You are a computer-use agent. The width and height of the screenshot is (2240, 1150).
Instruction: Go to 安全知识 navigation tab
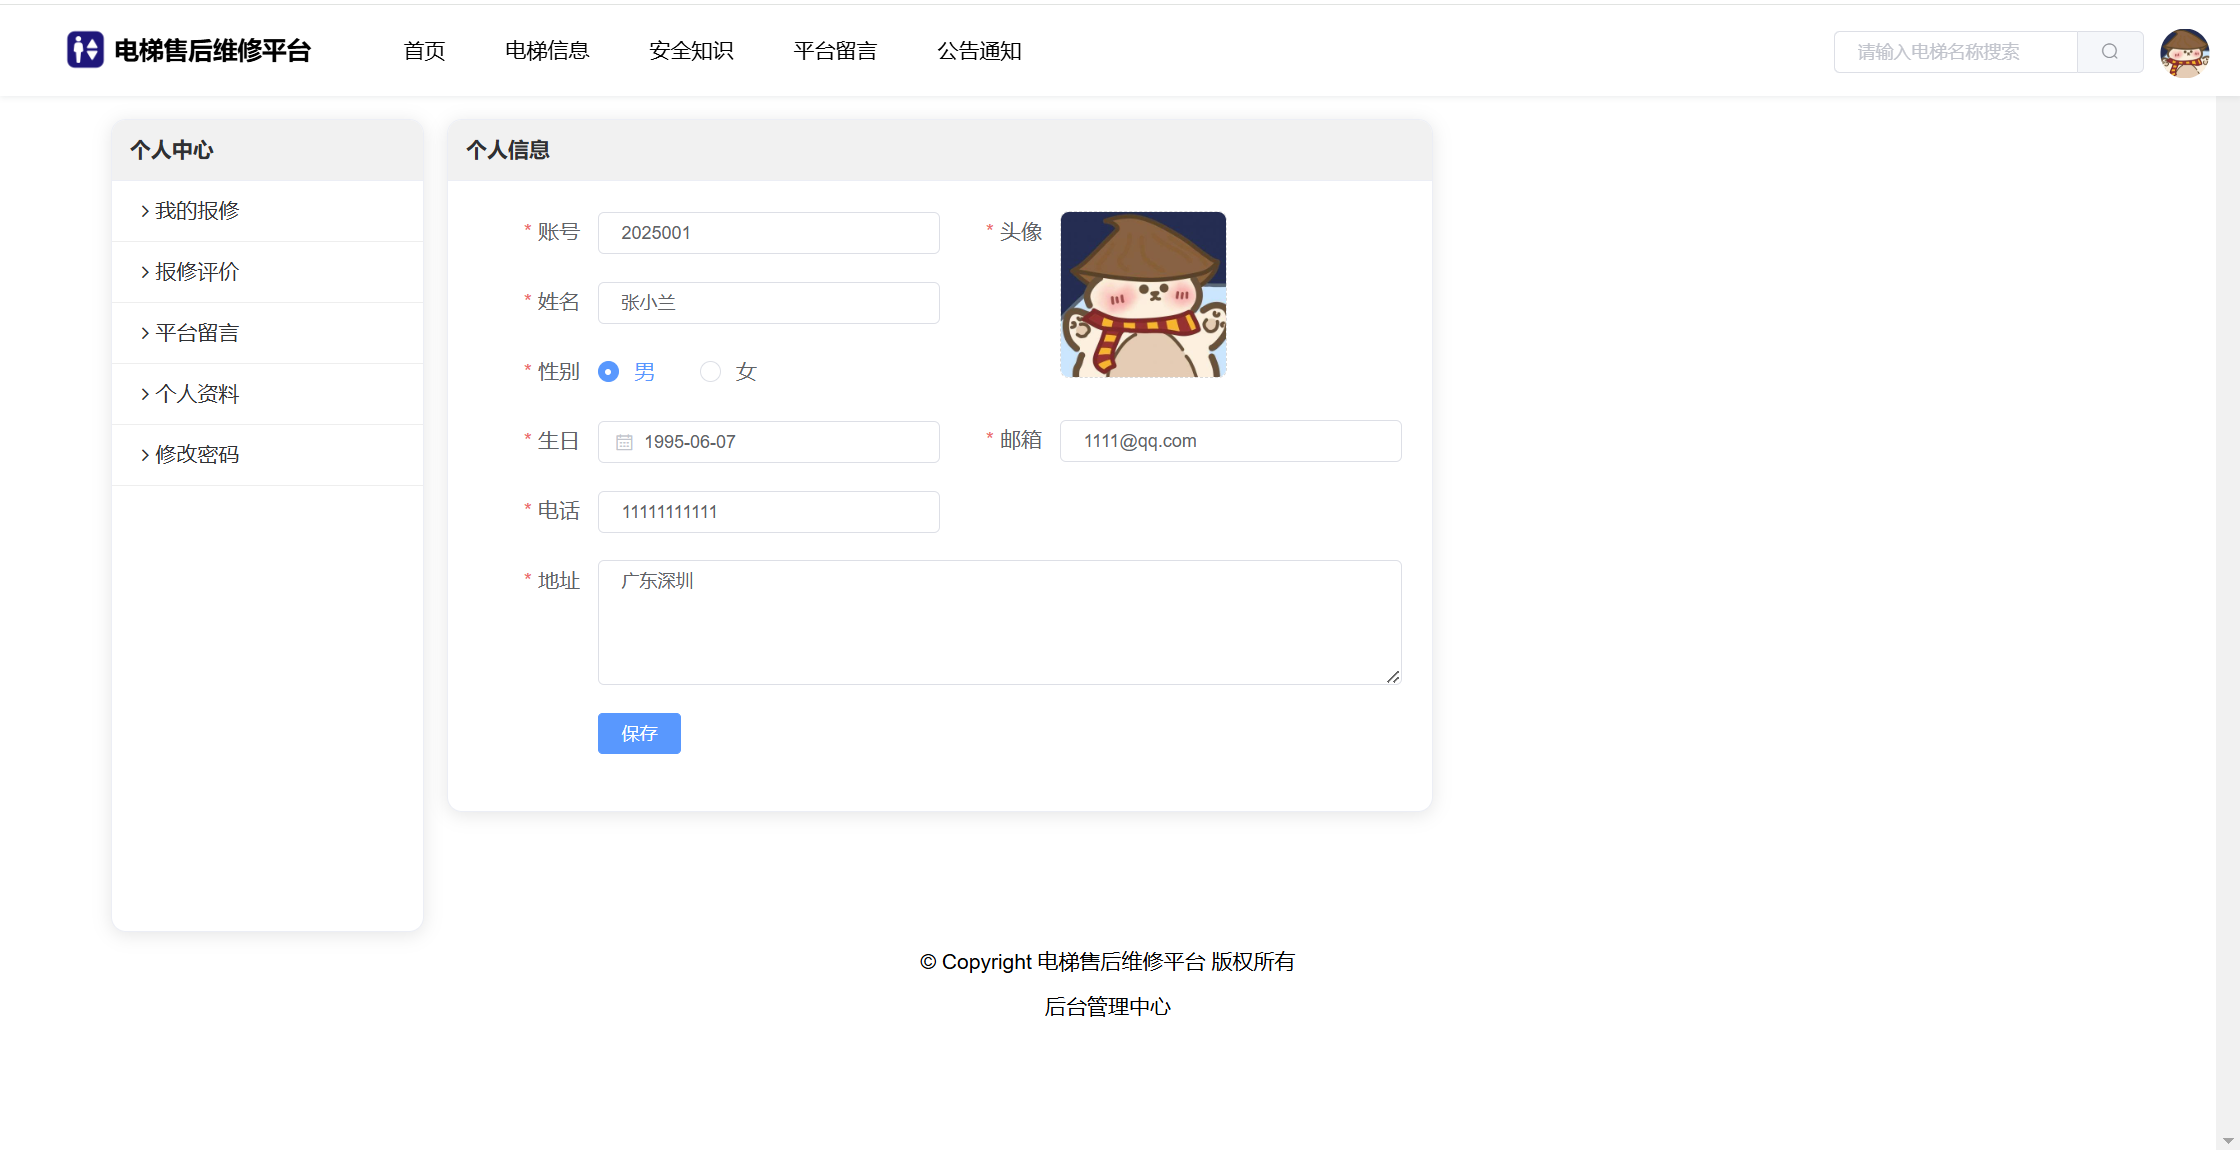pyautogui.click(x=691, y=51)
